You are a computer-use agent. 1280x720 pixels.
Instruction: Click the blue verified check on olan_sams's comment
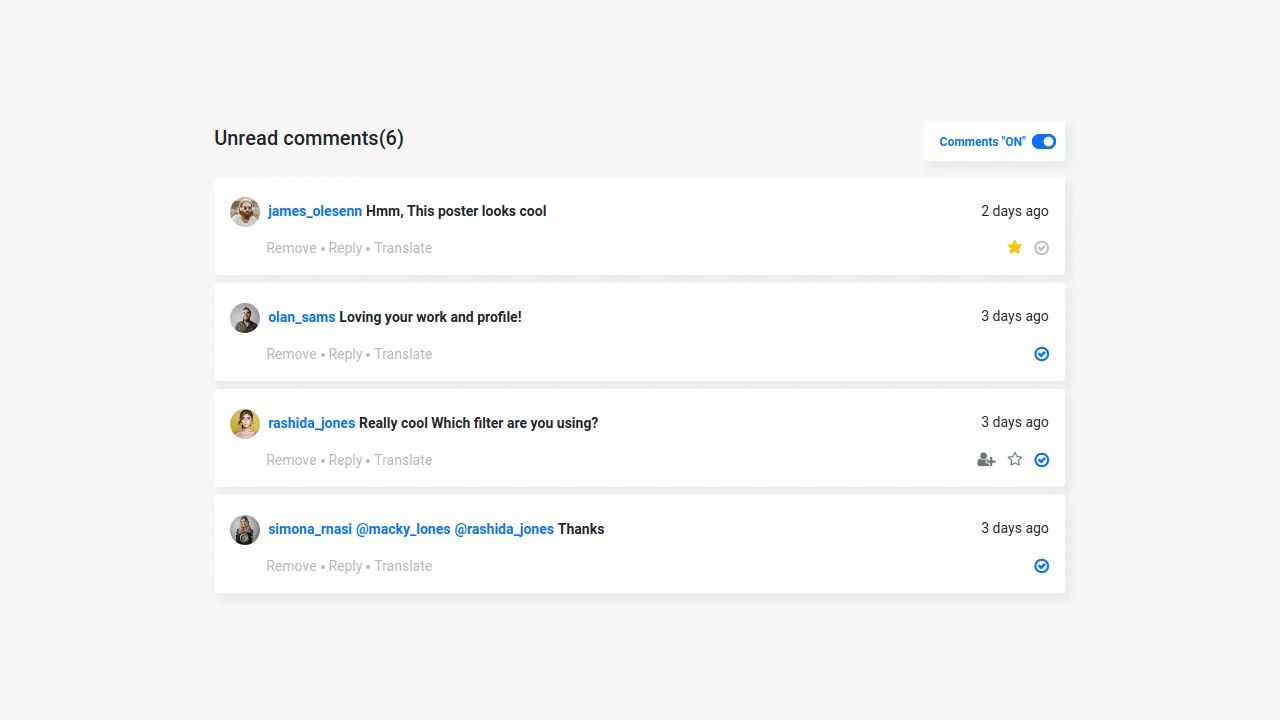click(1041, 353)
